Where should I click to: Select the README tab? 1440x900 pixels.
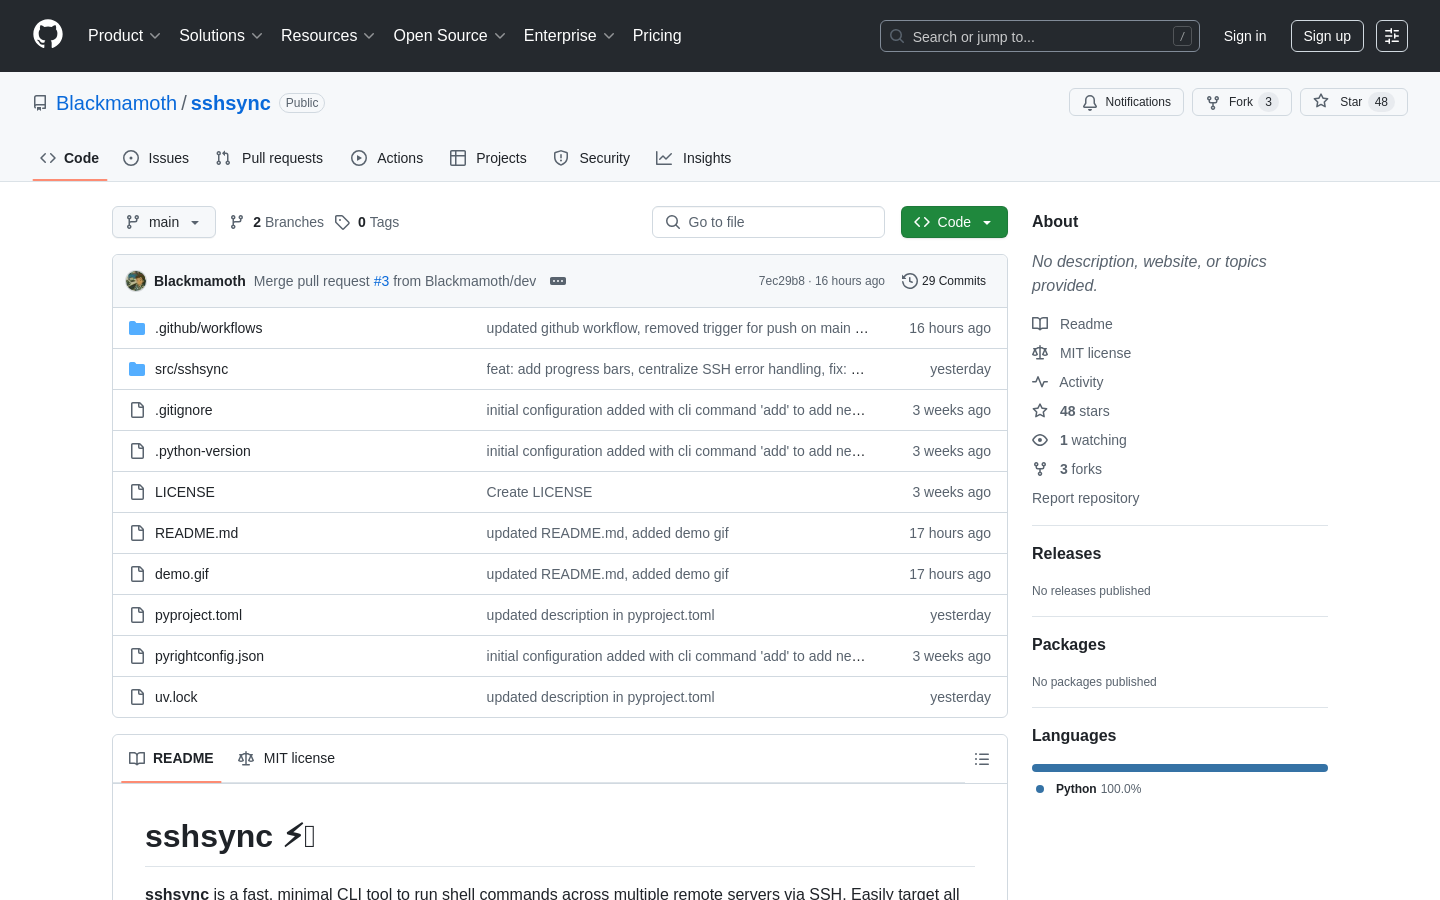tap(171, 758)
